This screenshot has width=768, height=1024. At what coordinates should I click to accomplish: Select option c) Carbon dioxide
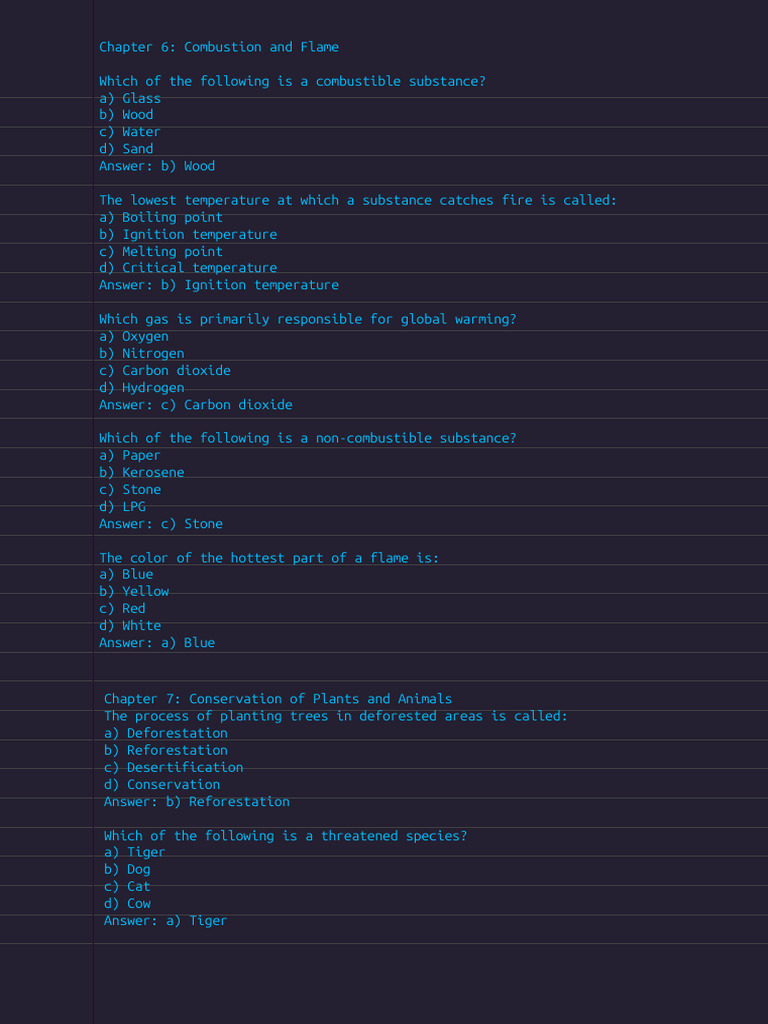point(165,370)
